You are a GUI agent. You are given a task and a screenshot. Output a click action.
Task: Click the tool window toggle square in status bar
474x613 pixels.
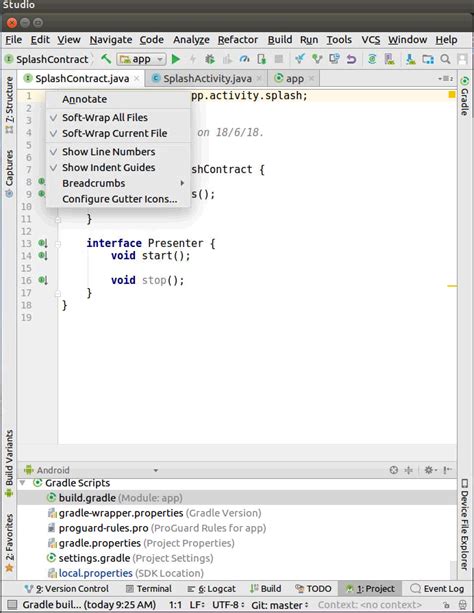[x=12, y=604]
